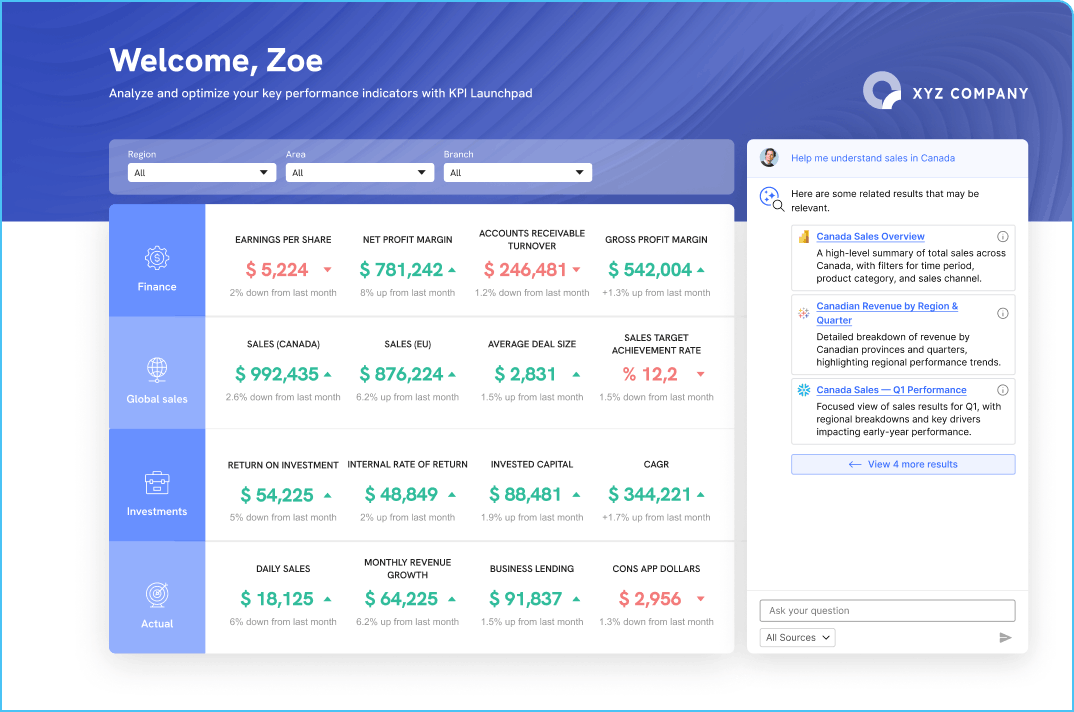Image resolution: width=1074 pixels, height=712 pixels.
Task: Open the Canada Sales Overview result
Action: 869,236
